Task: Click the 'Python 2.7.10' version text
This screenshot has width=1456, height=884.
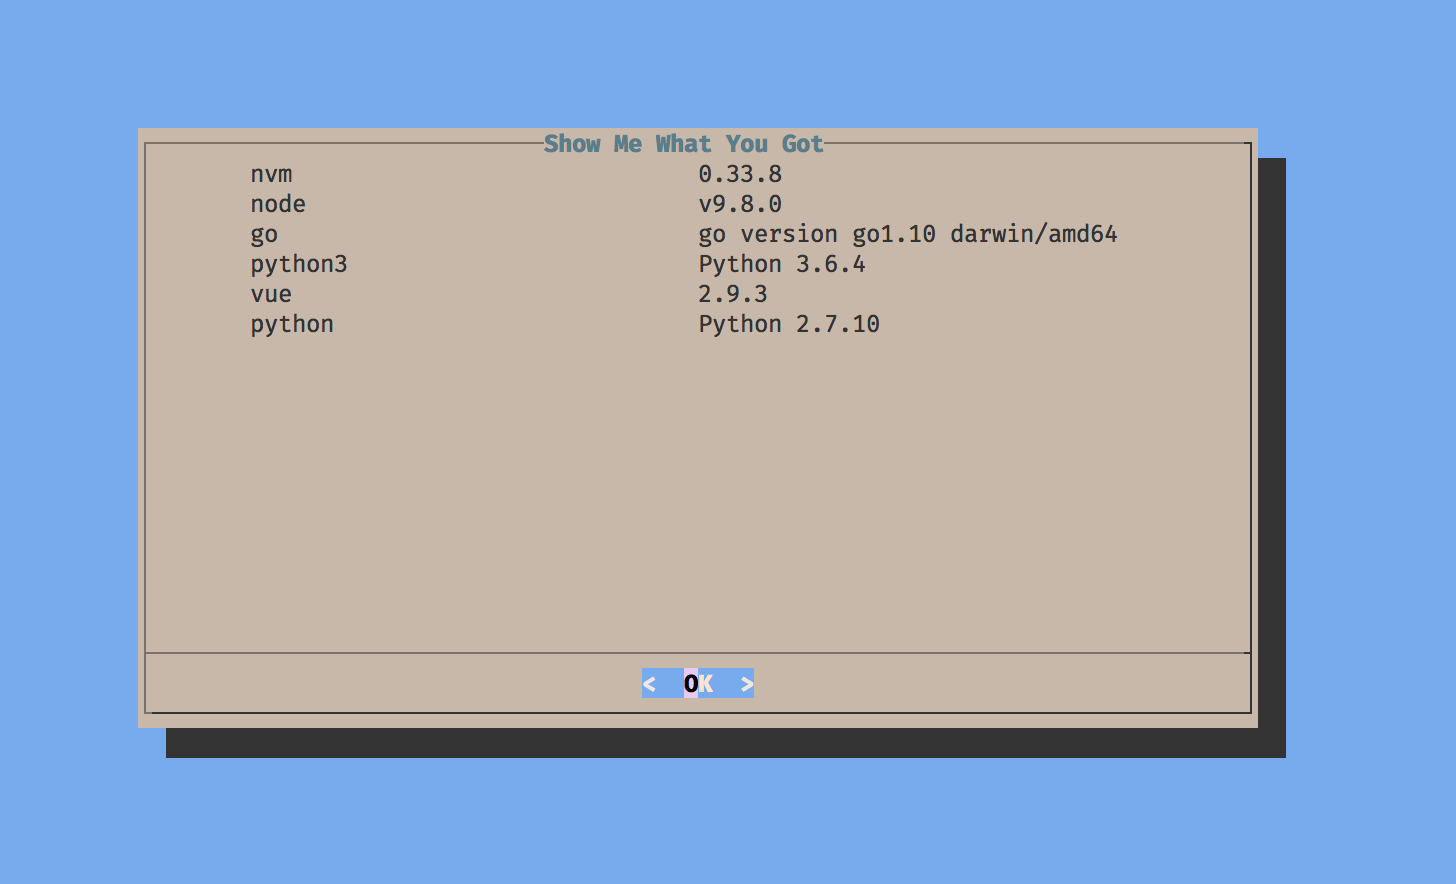Action: click(x=789, y=325)
